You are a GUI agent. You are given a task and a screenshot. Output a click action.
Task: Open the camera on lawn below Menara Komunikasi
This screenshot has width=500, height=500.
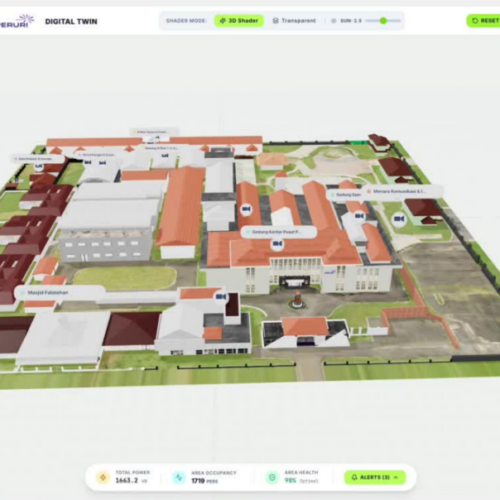pos(399,219)
